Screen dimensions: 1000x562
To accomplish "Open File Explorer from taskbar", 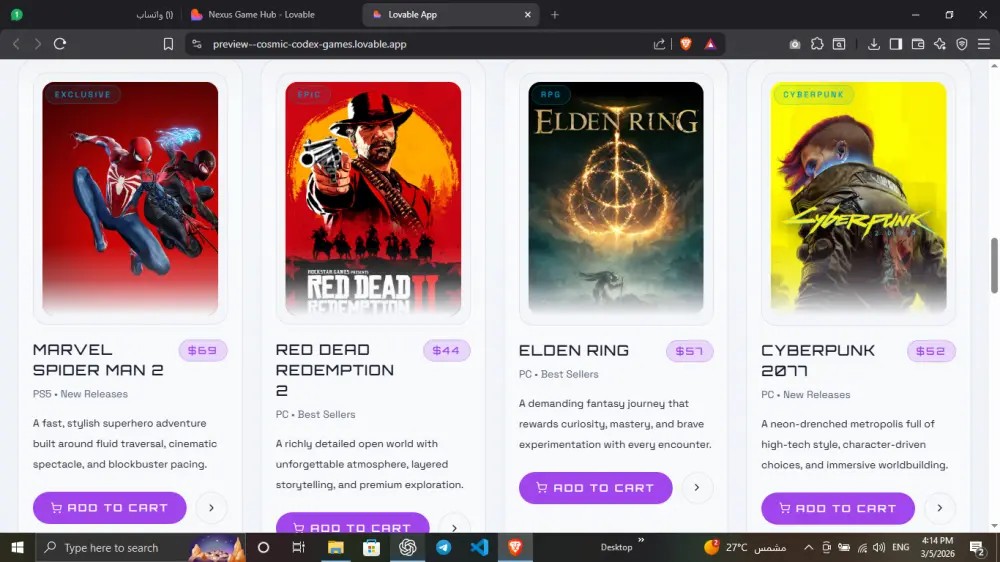I will tap(335, 547).
